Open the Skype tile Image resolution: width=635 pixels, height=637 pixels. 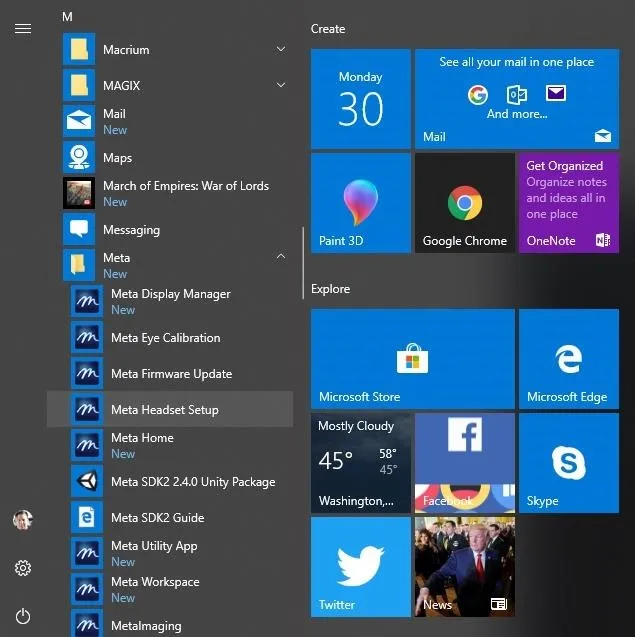coord(569,463)
